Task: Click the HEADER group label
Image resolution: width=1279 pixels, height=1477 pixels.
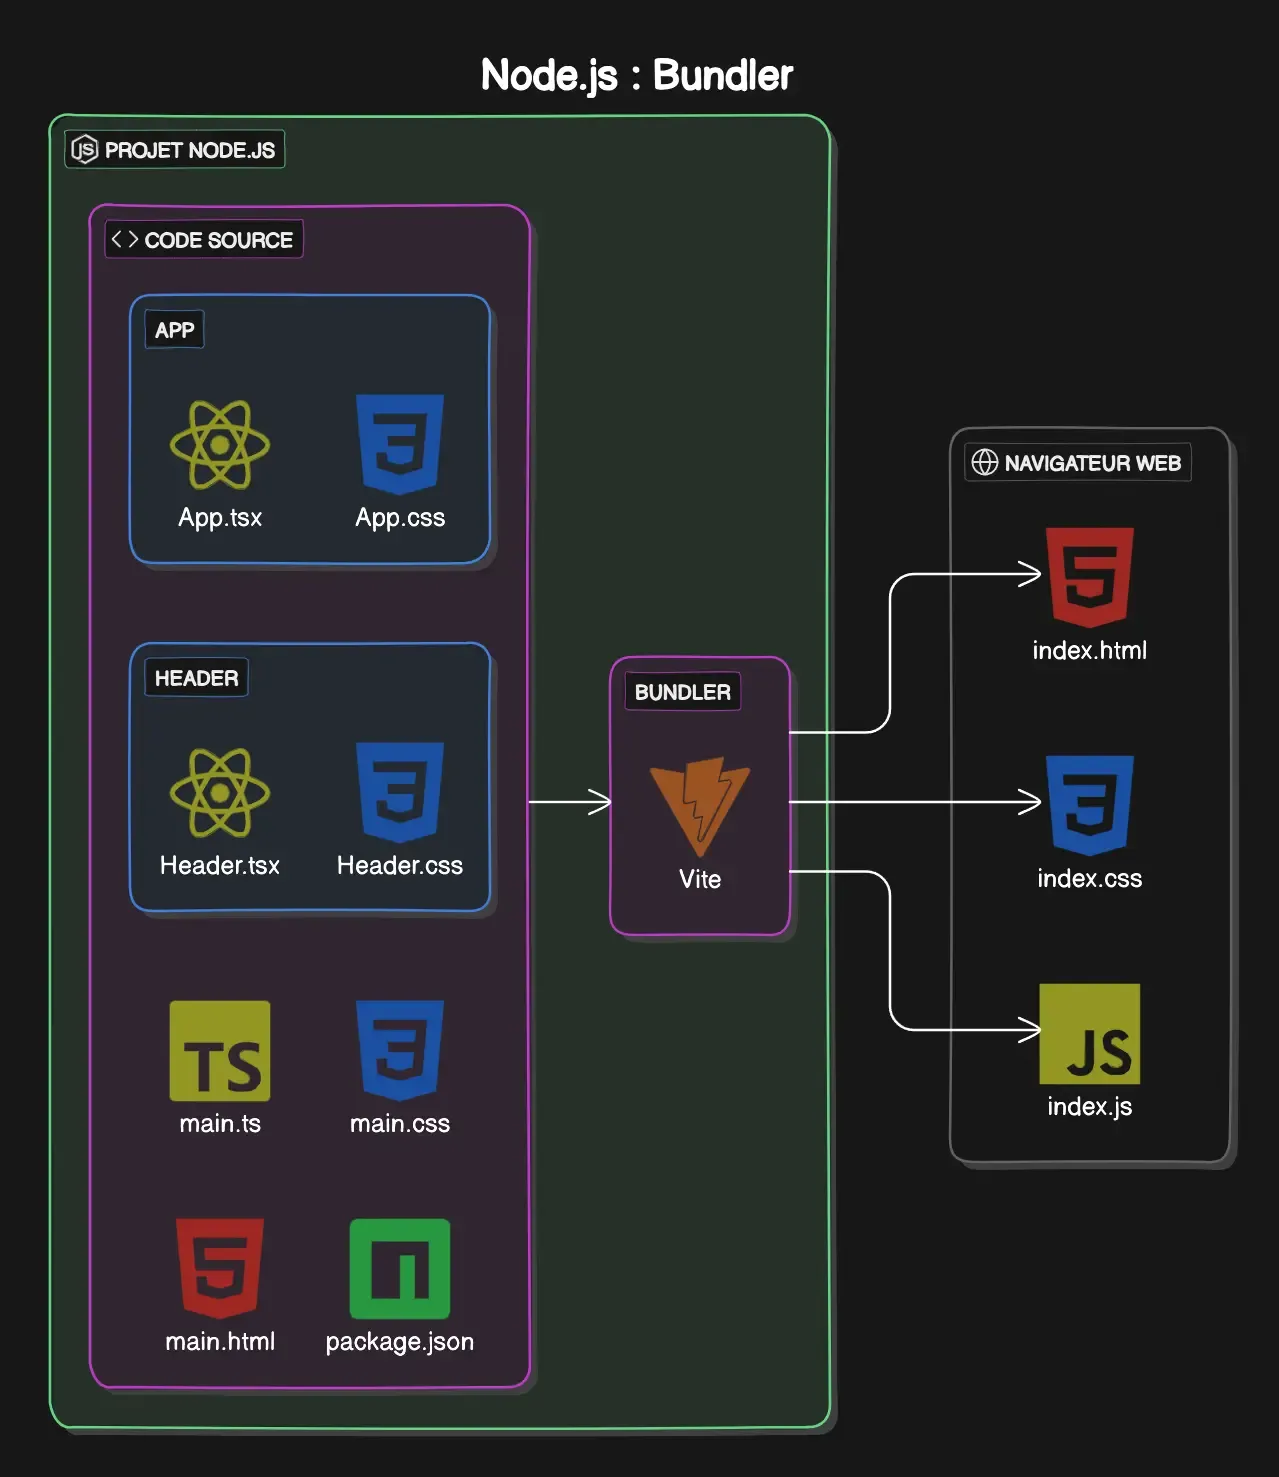Action: click(x=196, y=678)
